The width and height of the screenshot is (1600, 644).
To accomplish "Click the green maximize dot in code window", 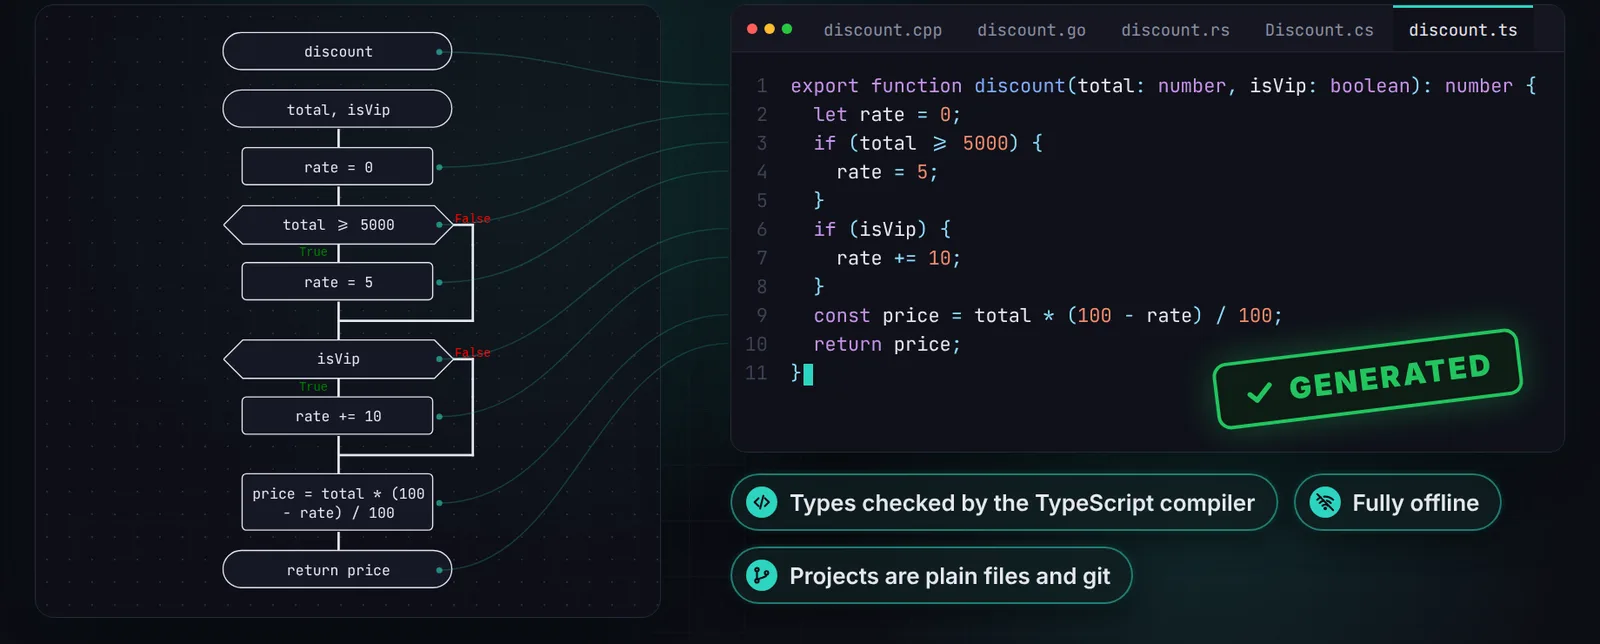I will click(x=787, y=29).
